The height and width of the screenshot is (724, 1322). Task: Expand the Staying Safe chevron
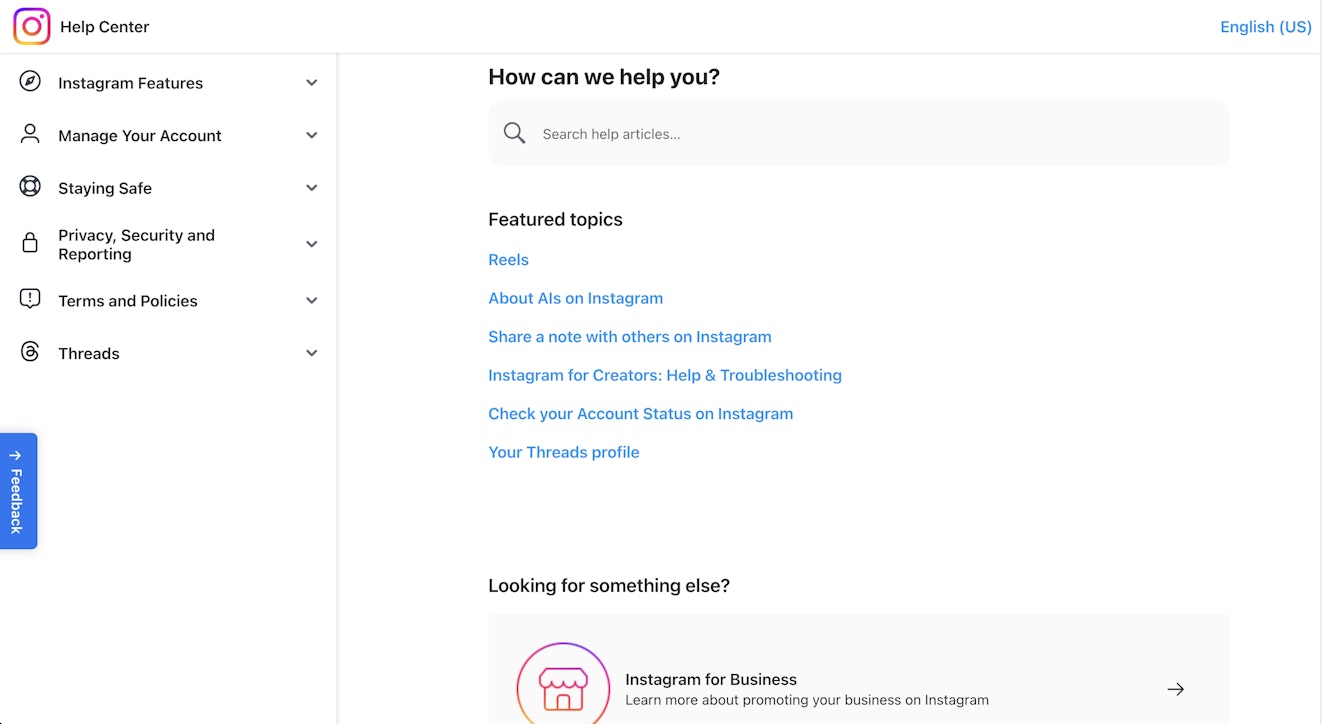pyautogui.click(x=312, y=188)
